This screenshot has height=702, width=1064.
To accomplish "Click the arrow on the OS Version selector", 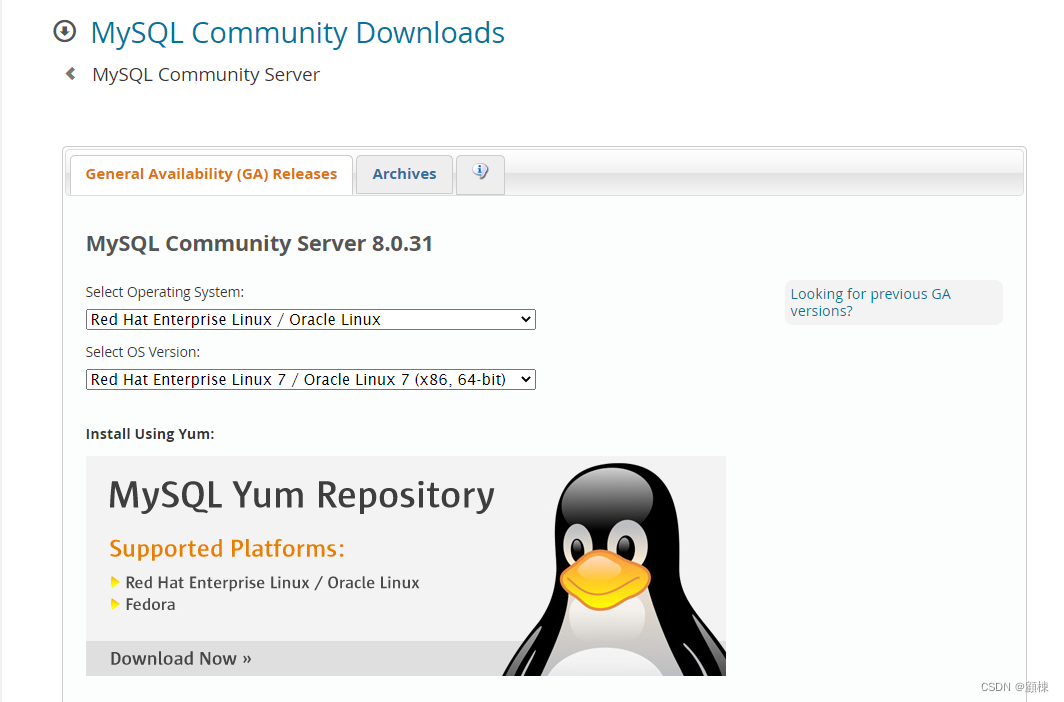I will point(525,379).
